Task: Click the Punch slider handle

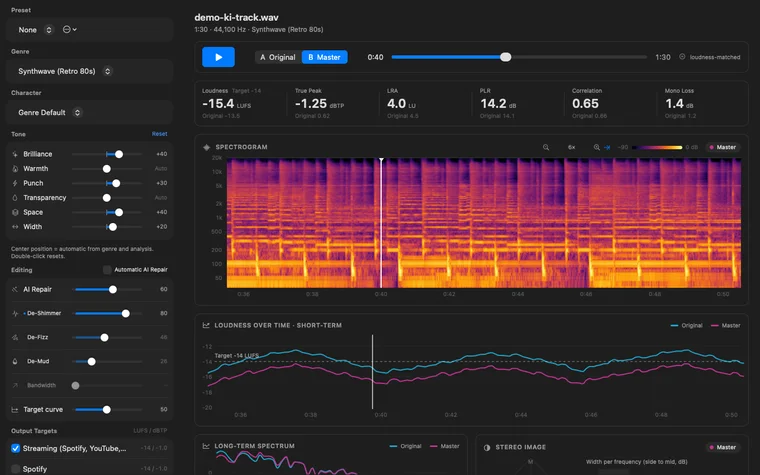Action: pyautogui.click(x=116, y=183)
